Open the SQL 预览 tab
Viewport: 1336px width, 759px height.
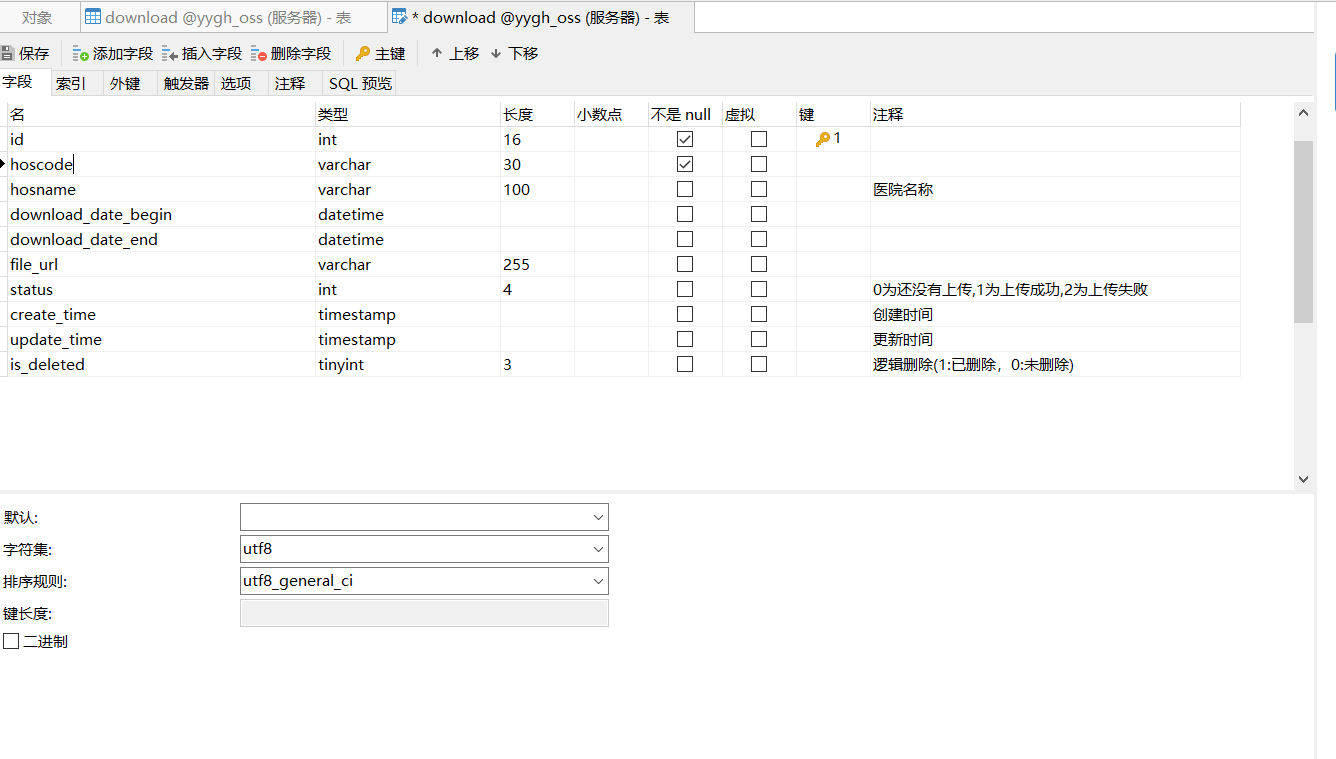point(360,84)
